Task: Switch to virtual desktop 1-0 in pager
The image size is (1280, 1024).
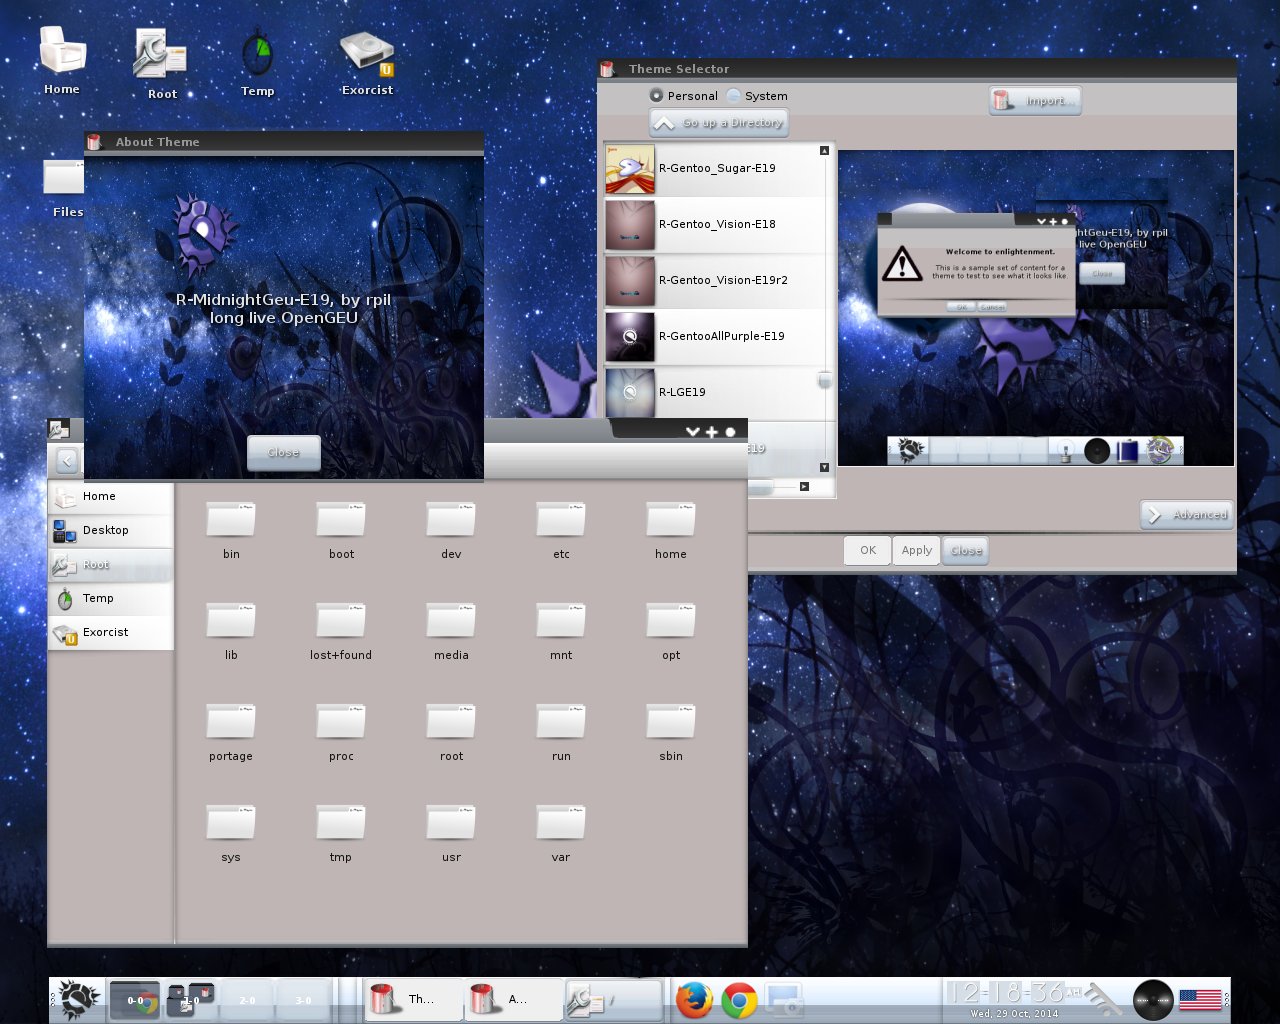Action: coord(191,999)
